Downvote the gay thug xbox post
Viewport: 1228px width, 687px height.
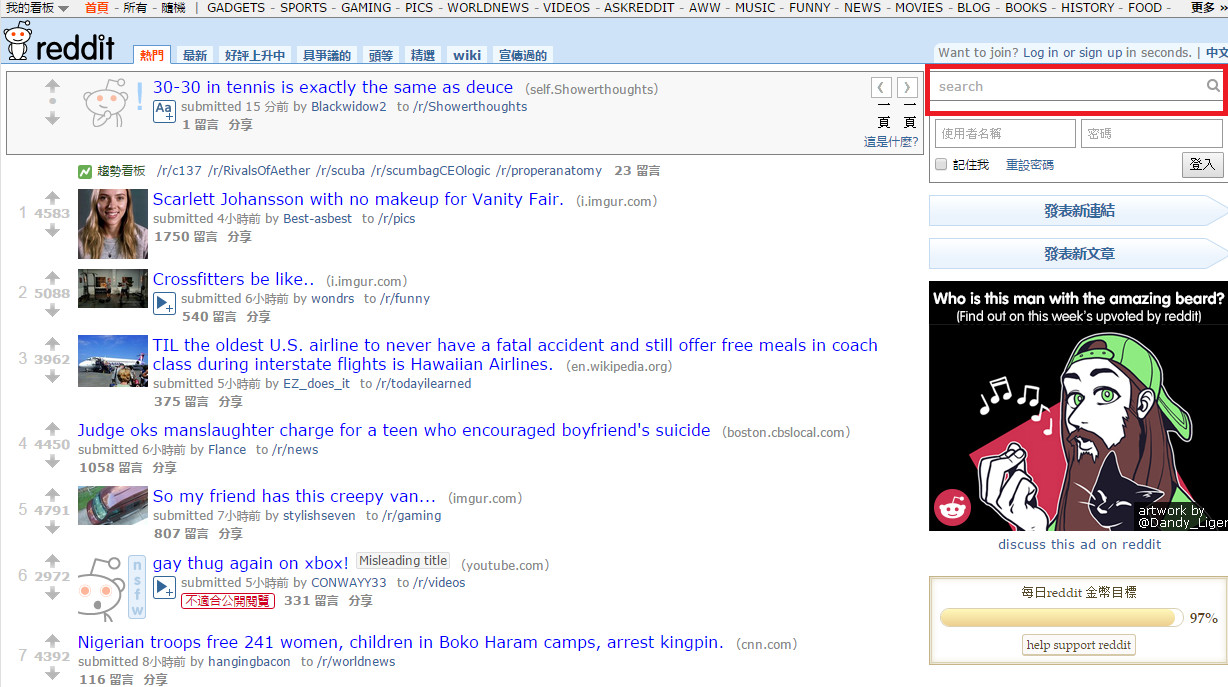52,594
